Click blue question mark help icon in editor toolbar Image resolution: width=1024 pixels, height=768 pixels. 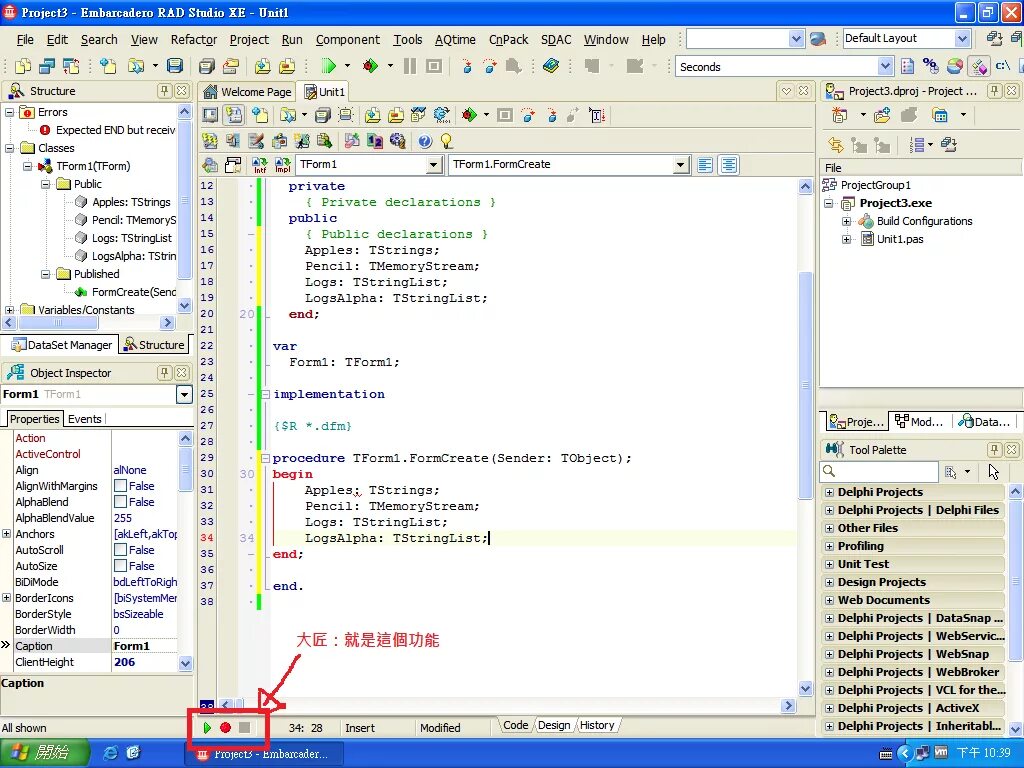tap(425, 141)
